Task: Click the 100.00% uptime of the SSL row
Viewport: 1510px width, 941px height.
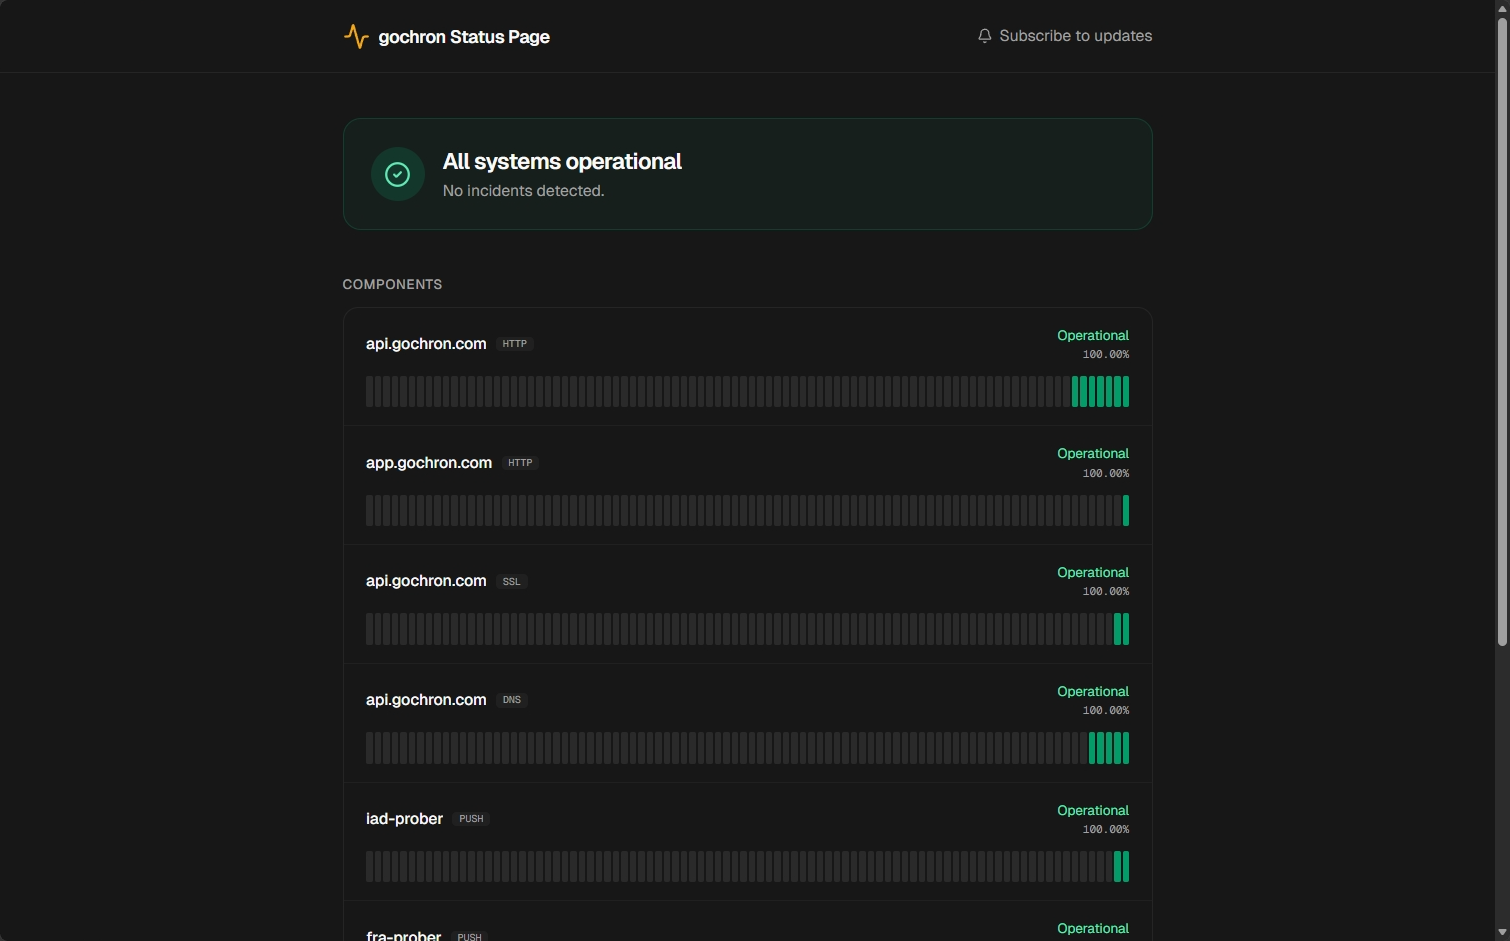Action: point(1106,592)
